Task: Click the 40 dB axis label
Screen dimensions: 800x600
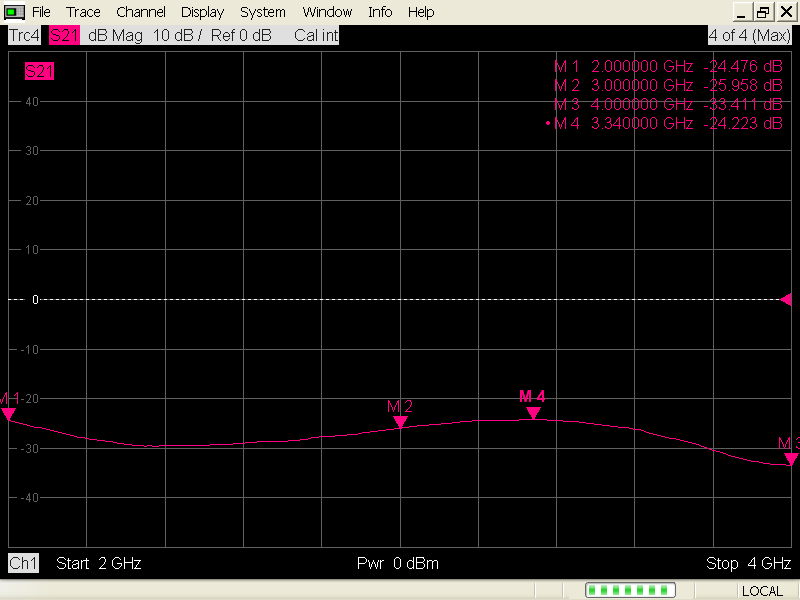Action: coord(32,102)
